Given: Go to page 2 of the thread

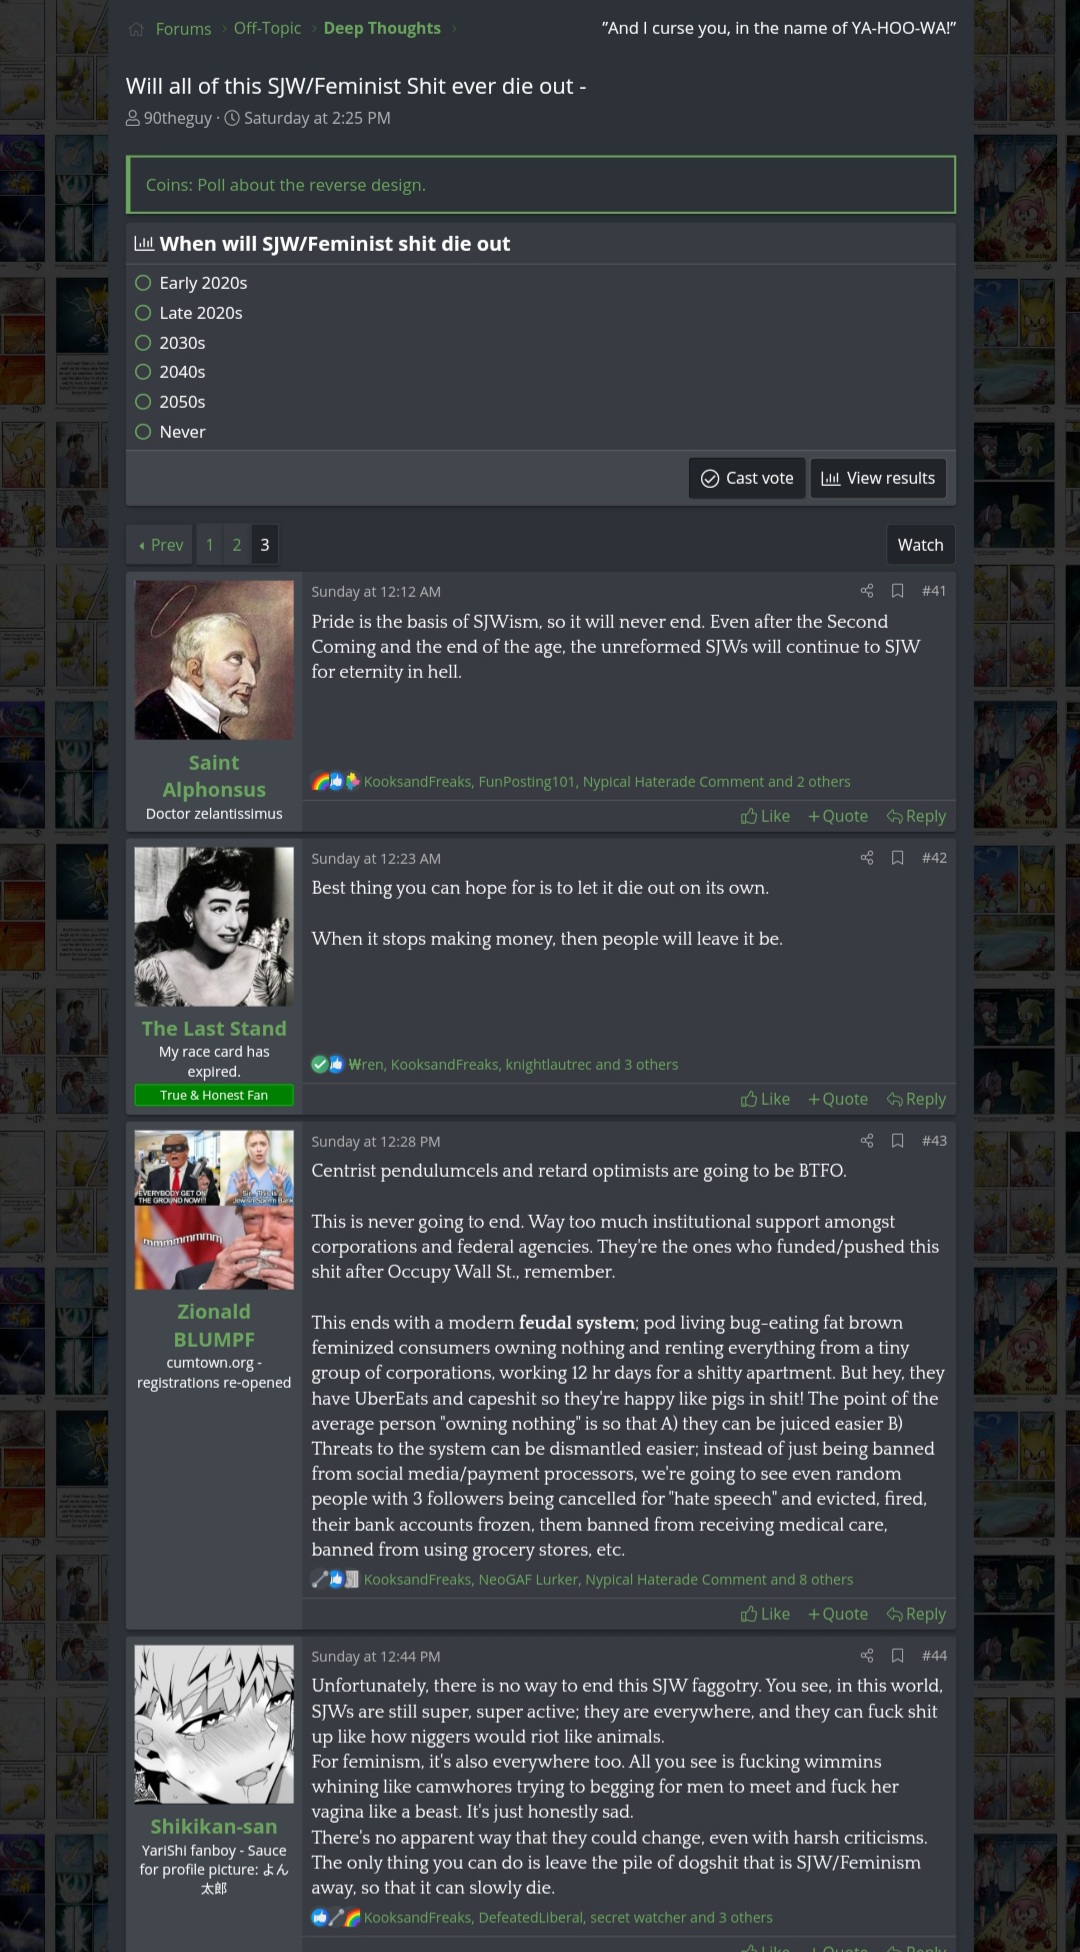Looking at the screenshot, I should [x=237, y=545].
